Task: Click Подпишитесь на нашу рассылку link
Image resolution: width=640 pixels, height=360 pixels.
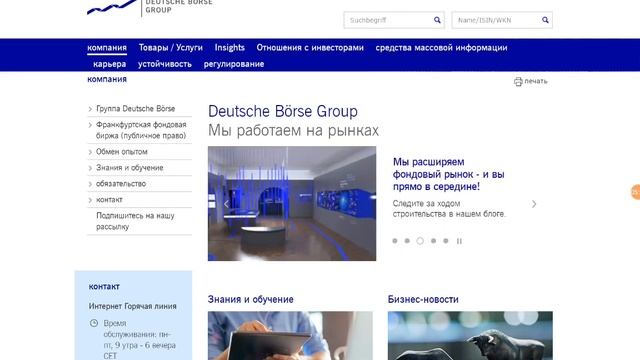Action: coord(135,221)
